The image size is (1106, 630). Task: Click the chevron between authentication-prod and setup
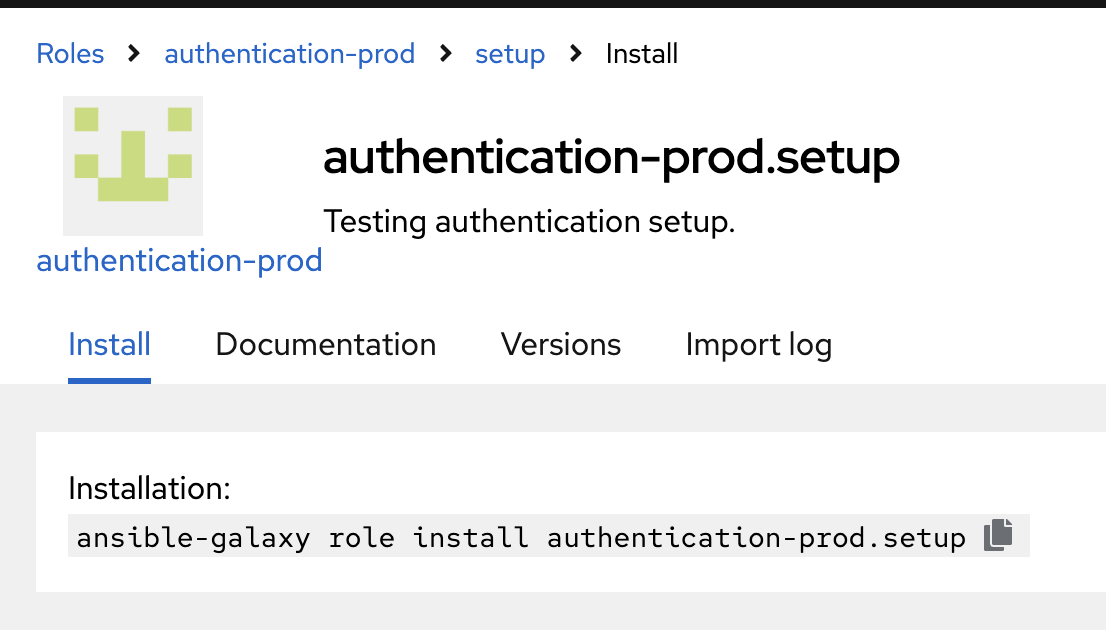pyautogui.click(x=445, y=53)
